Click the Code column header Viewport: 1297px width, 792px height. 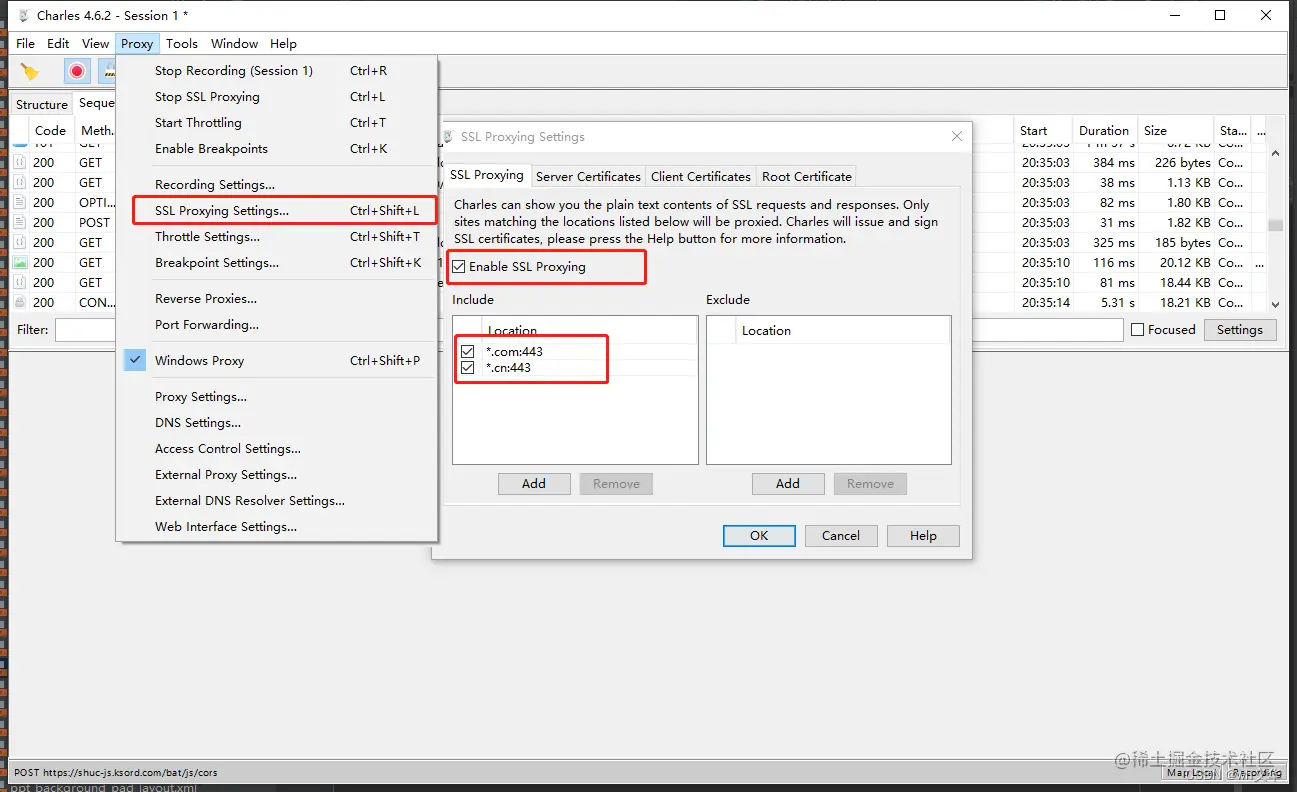click(50, 130)
